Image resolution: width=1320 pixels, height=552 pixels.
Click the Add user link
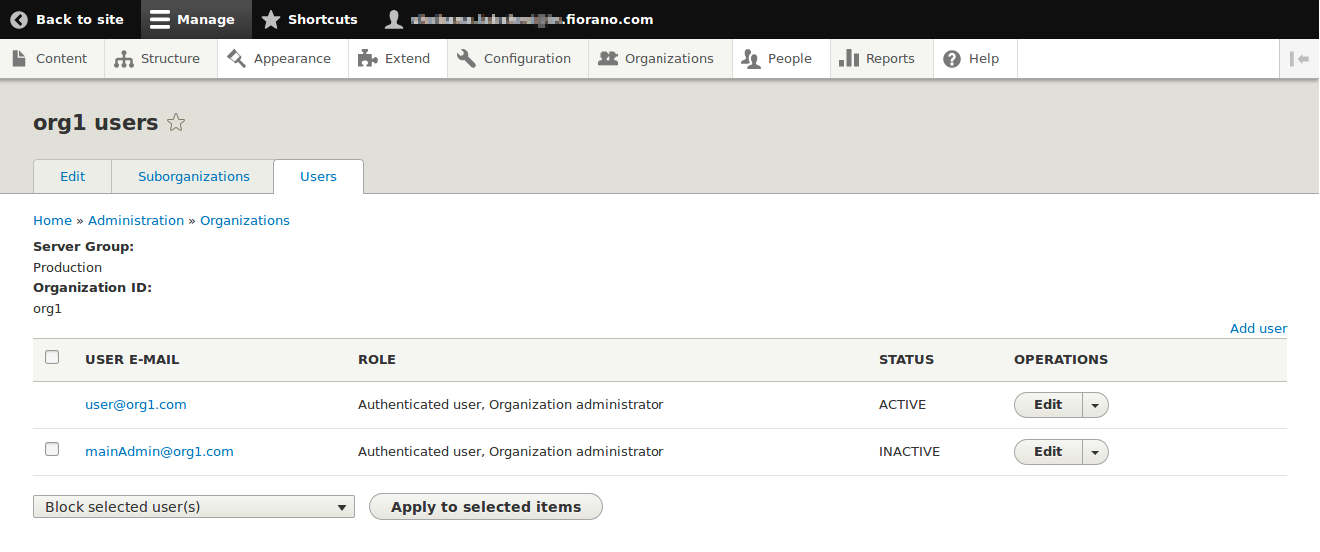tap(1258, 328)
